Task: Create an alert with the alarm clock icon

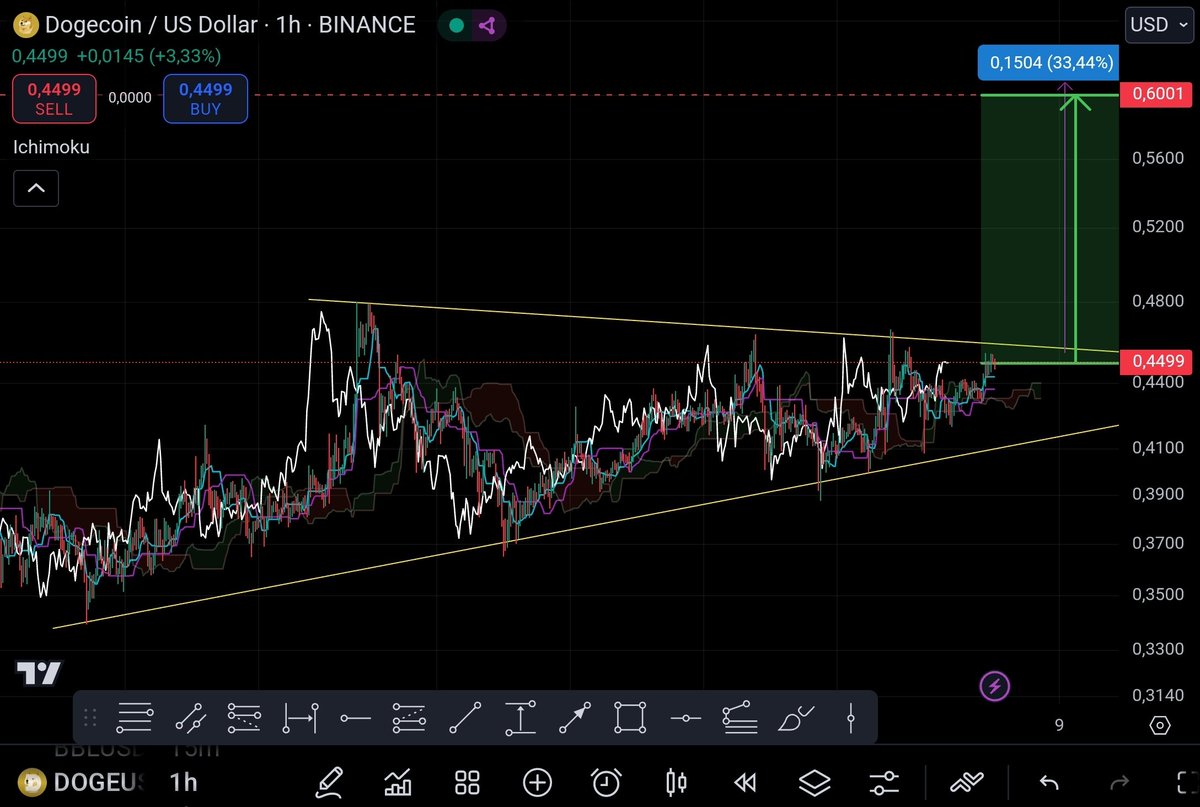Action: click(x=606, y=782)
